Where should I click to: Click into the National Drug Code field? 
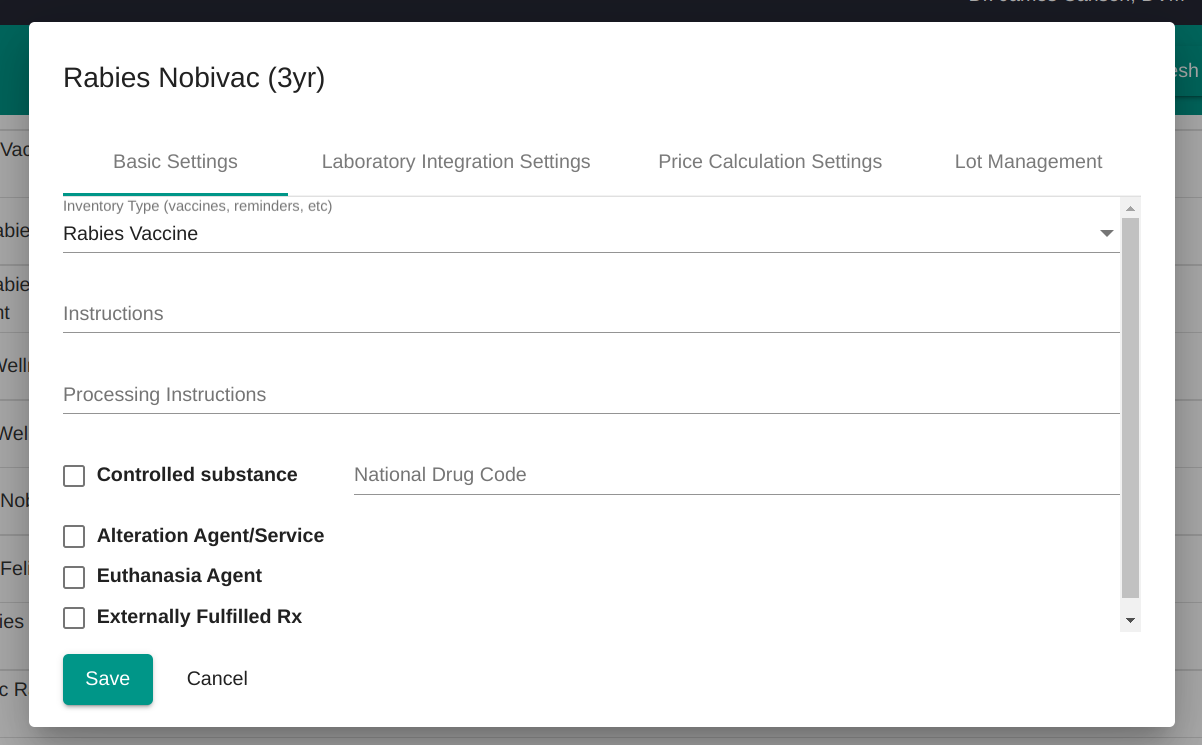click(x=737, y=475)
